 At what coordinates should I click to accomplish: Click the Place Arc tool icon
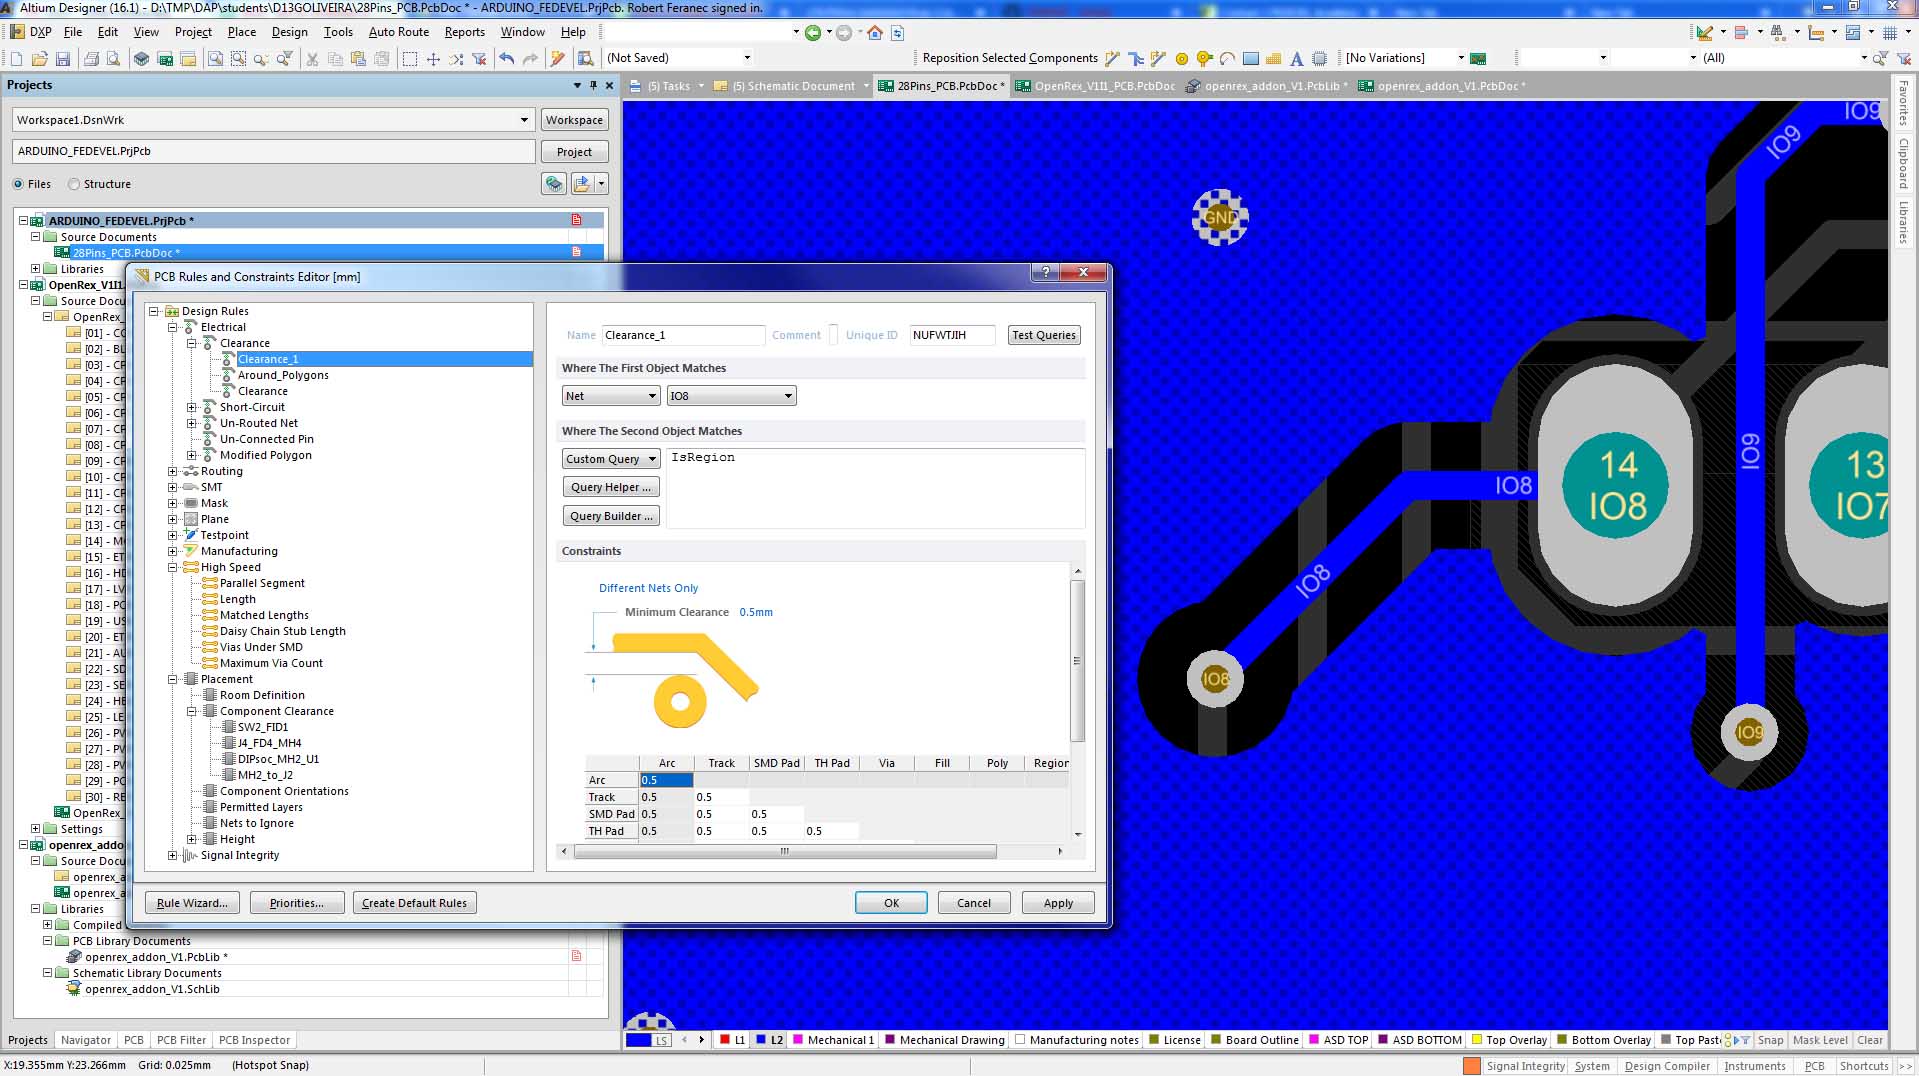pyautogui.click(x=1227, y=59)
